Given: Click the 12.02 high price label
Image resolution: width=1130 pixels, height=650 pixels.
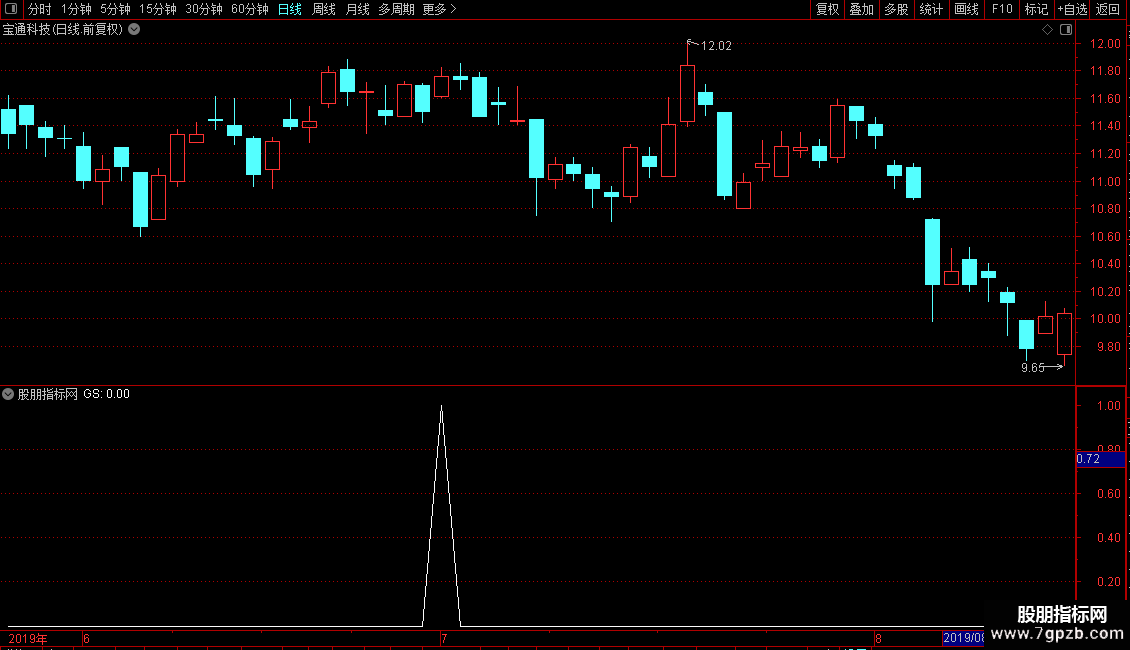Looking at the screenshot, I should [x=716, y=46].
